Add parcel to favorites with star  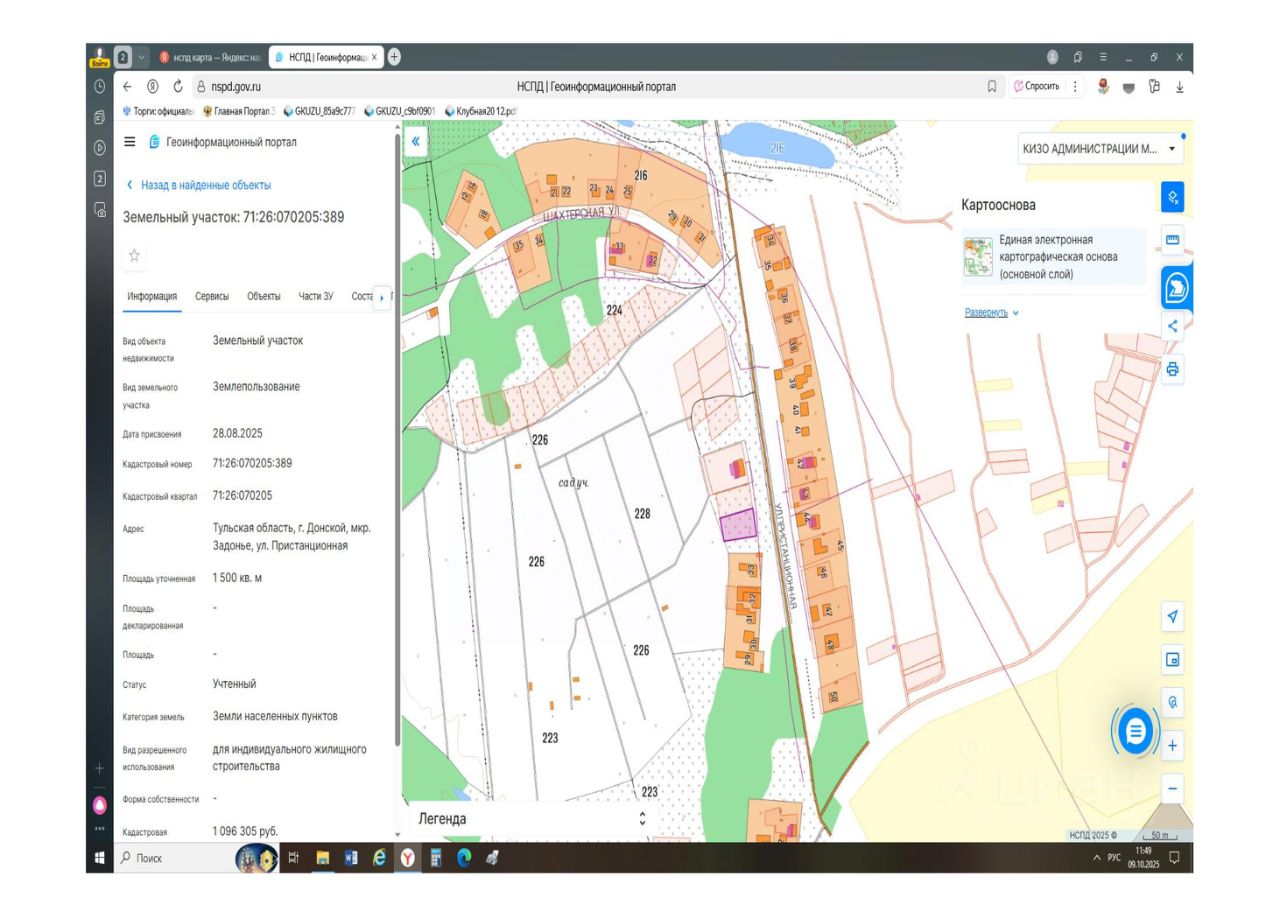tap(134, 256)
